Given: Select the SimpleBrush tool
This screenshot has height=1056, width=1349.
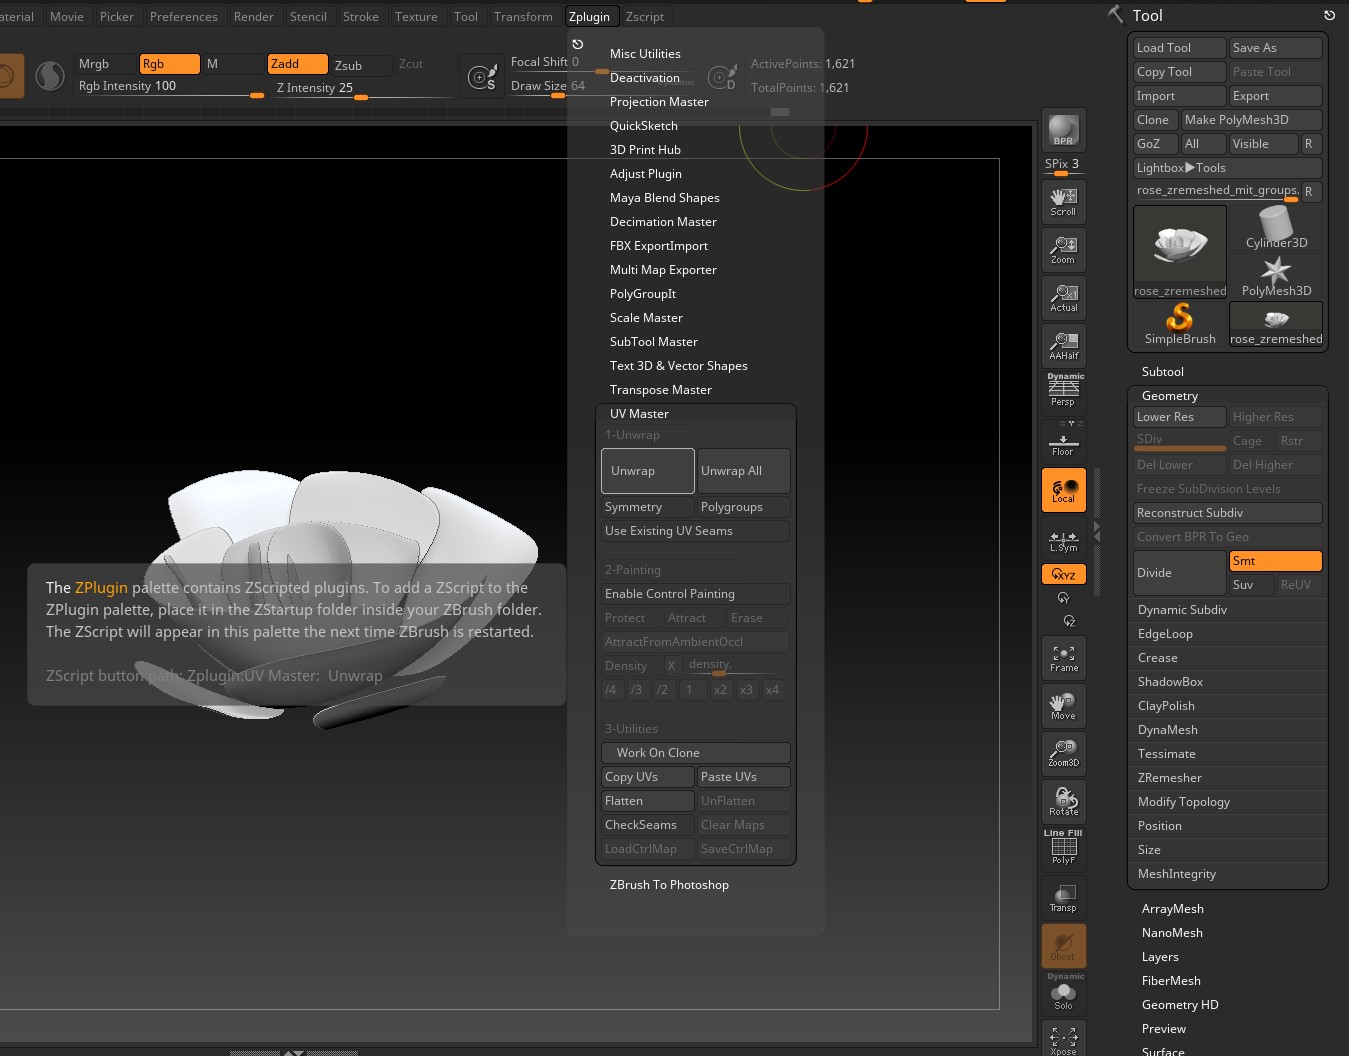Looking at the screenshot, I should tap(1180, 325).
